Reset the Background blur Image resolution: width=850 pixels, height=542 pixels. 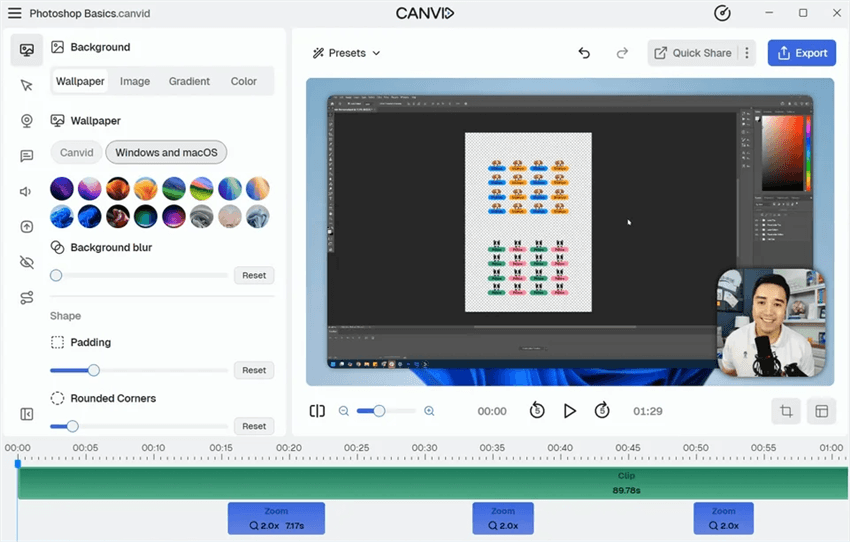pyautogui.click(x=254, y=275)
